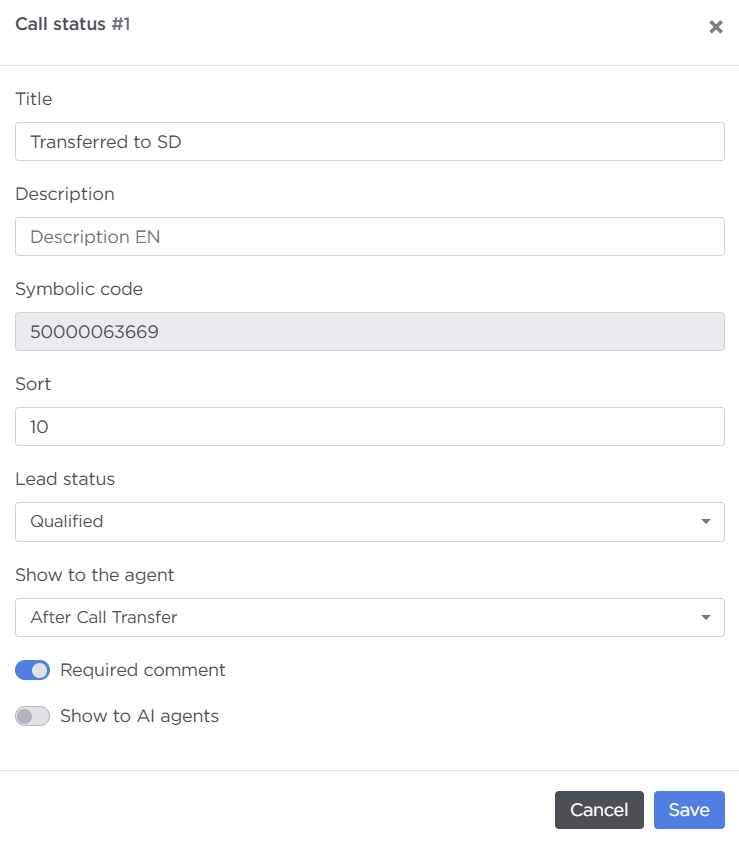Viewport: 739px width, 845px height.
Task: Click the Required comment label text
Action: pyautogui.click(x=143, y=670)
